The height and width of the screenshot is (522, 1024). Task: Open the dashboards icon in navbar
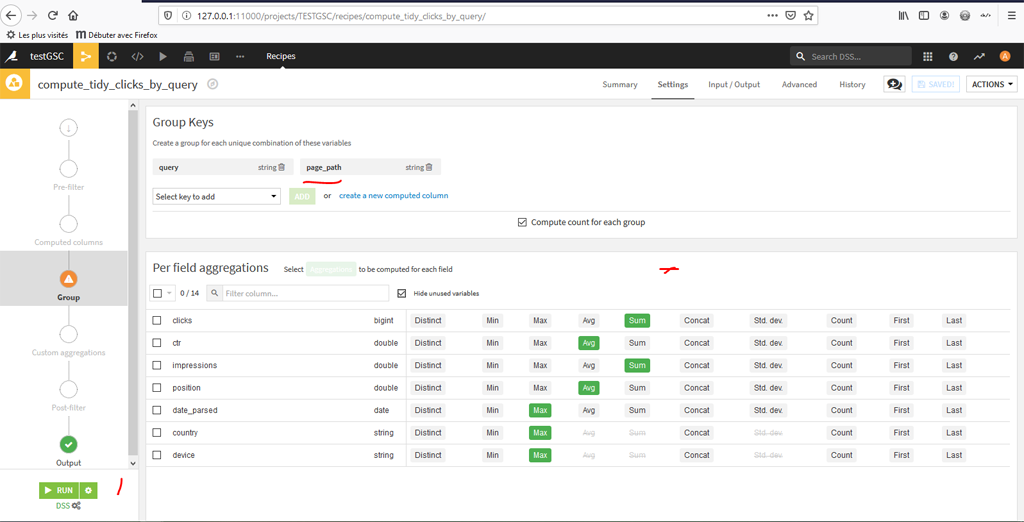point(214,57)
